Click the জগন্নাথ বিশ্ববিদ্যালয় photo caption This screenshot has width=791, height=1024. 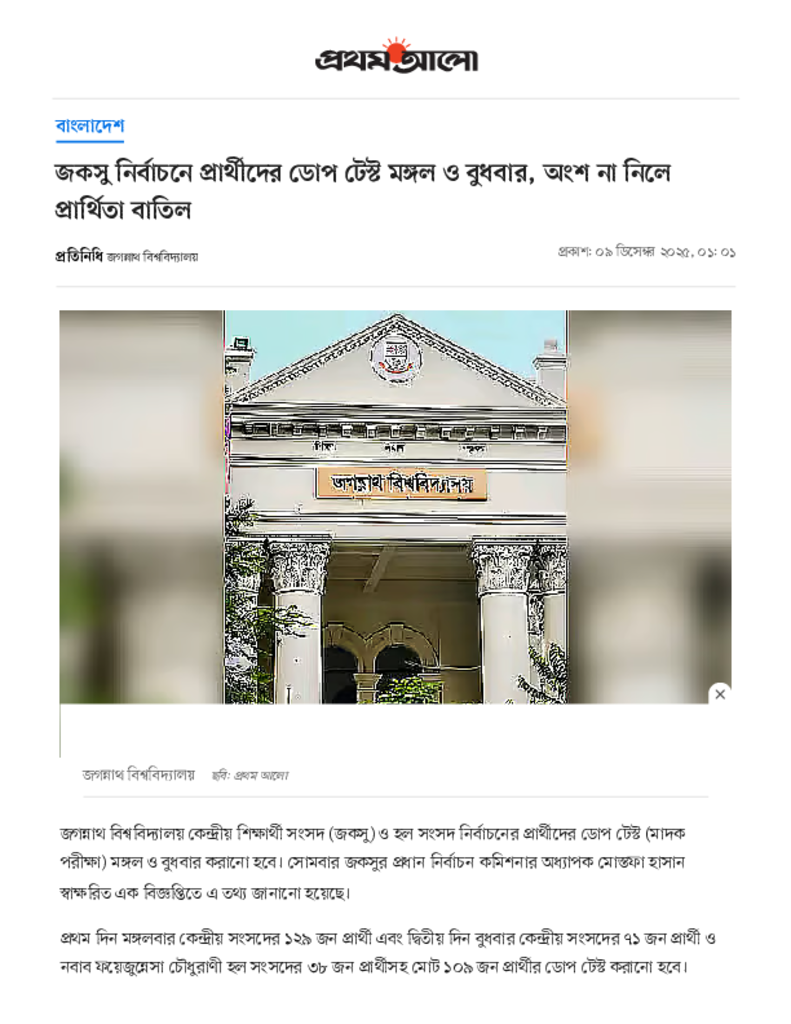pos(138,775)
